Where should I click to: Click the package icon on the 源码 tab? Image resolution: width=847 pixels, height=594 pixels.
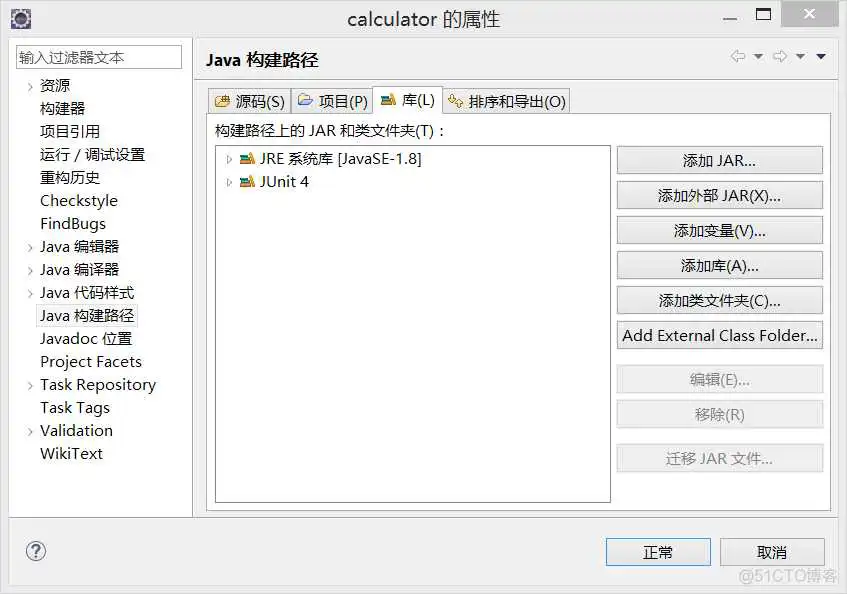coord(224,100)
